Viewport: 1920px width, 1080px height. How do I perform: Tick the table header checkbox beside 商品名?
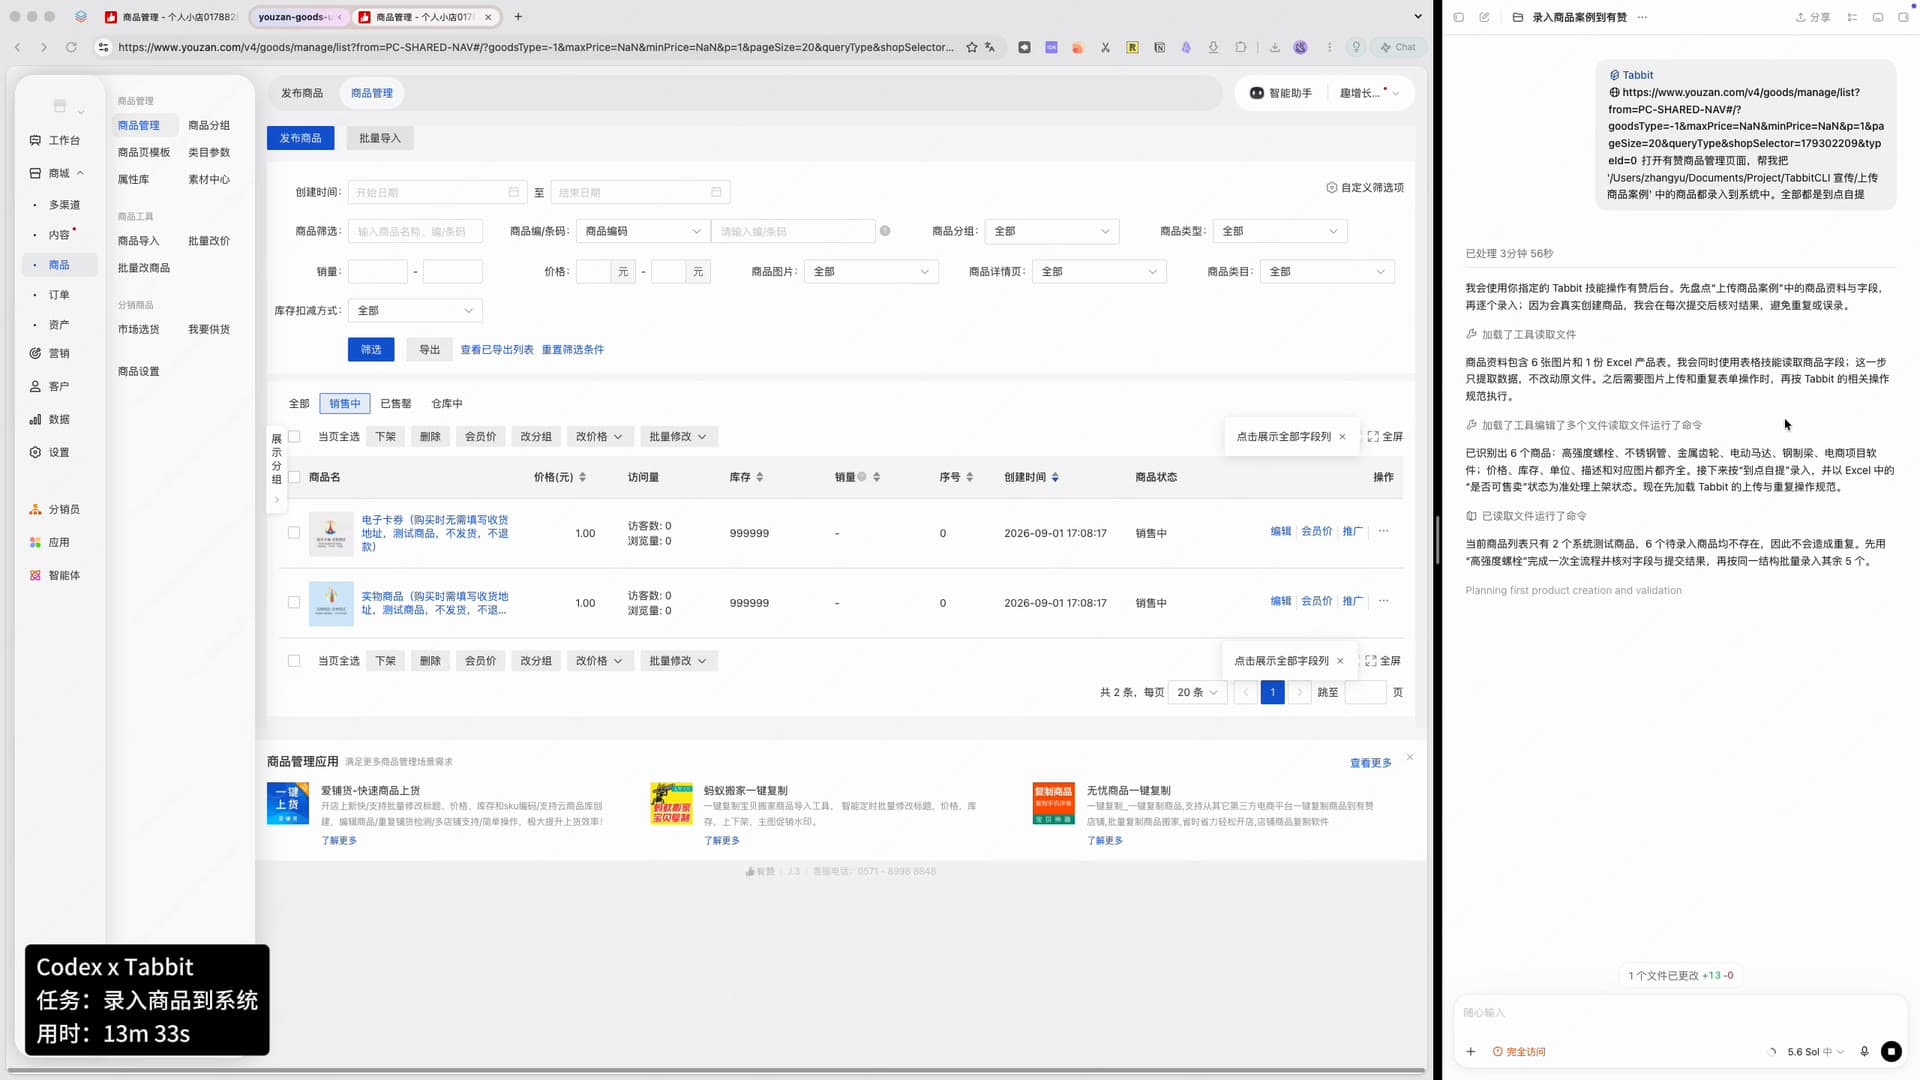(x=294, y=477)
